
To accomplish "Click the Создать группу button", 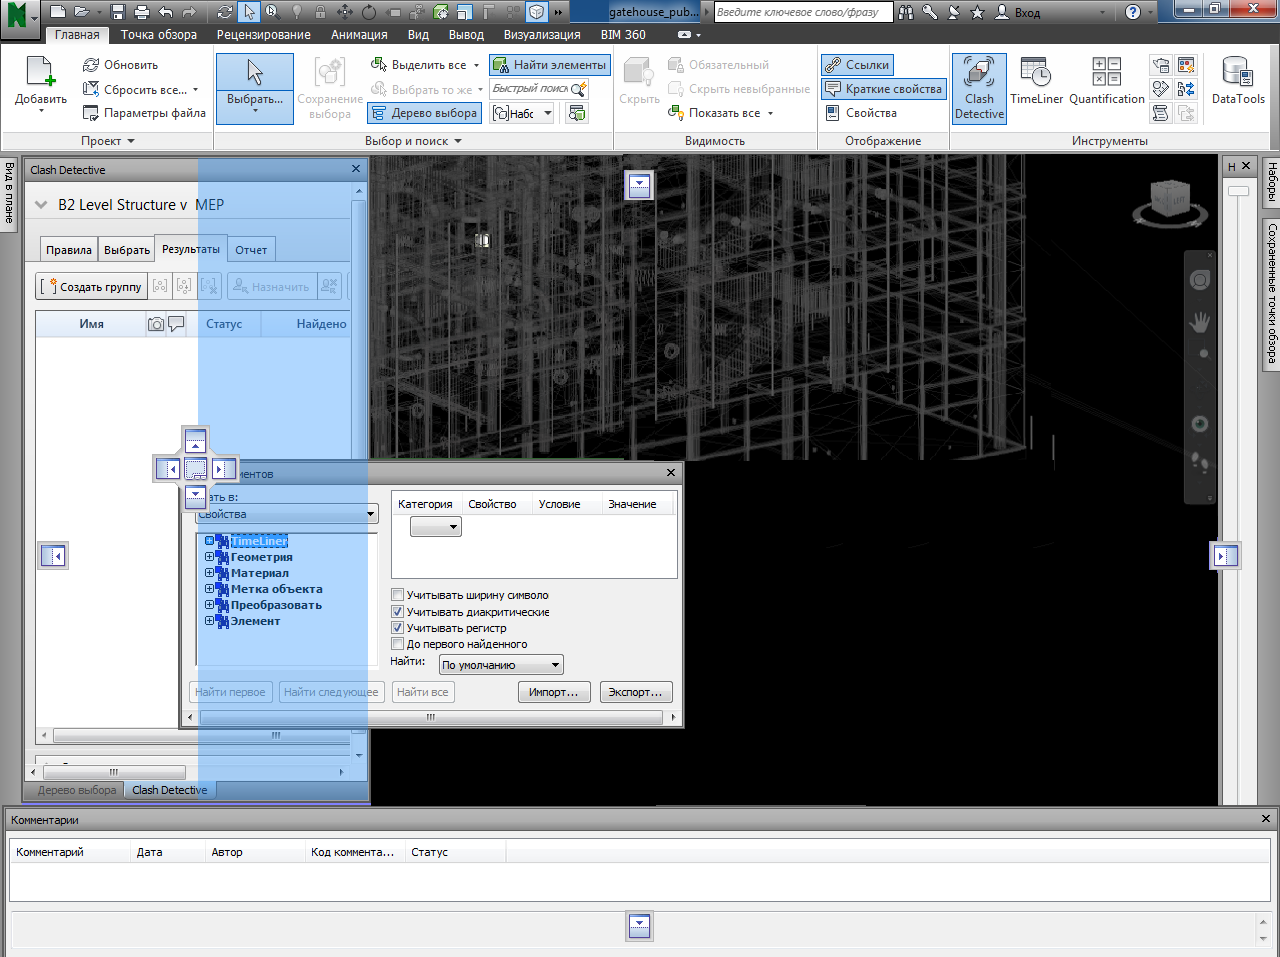I will pos(92,287).
